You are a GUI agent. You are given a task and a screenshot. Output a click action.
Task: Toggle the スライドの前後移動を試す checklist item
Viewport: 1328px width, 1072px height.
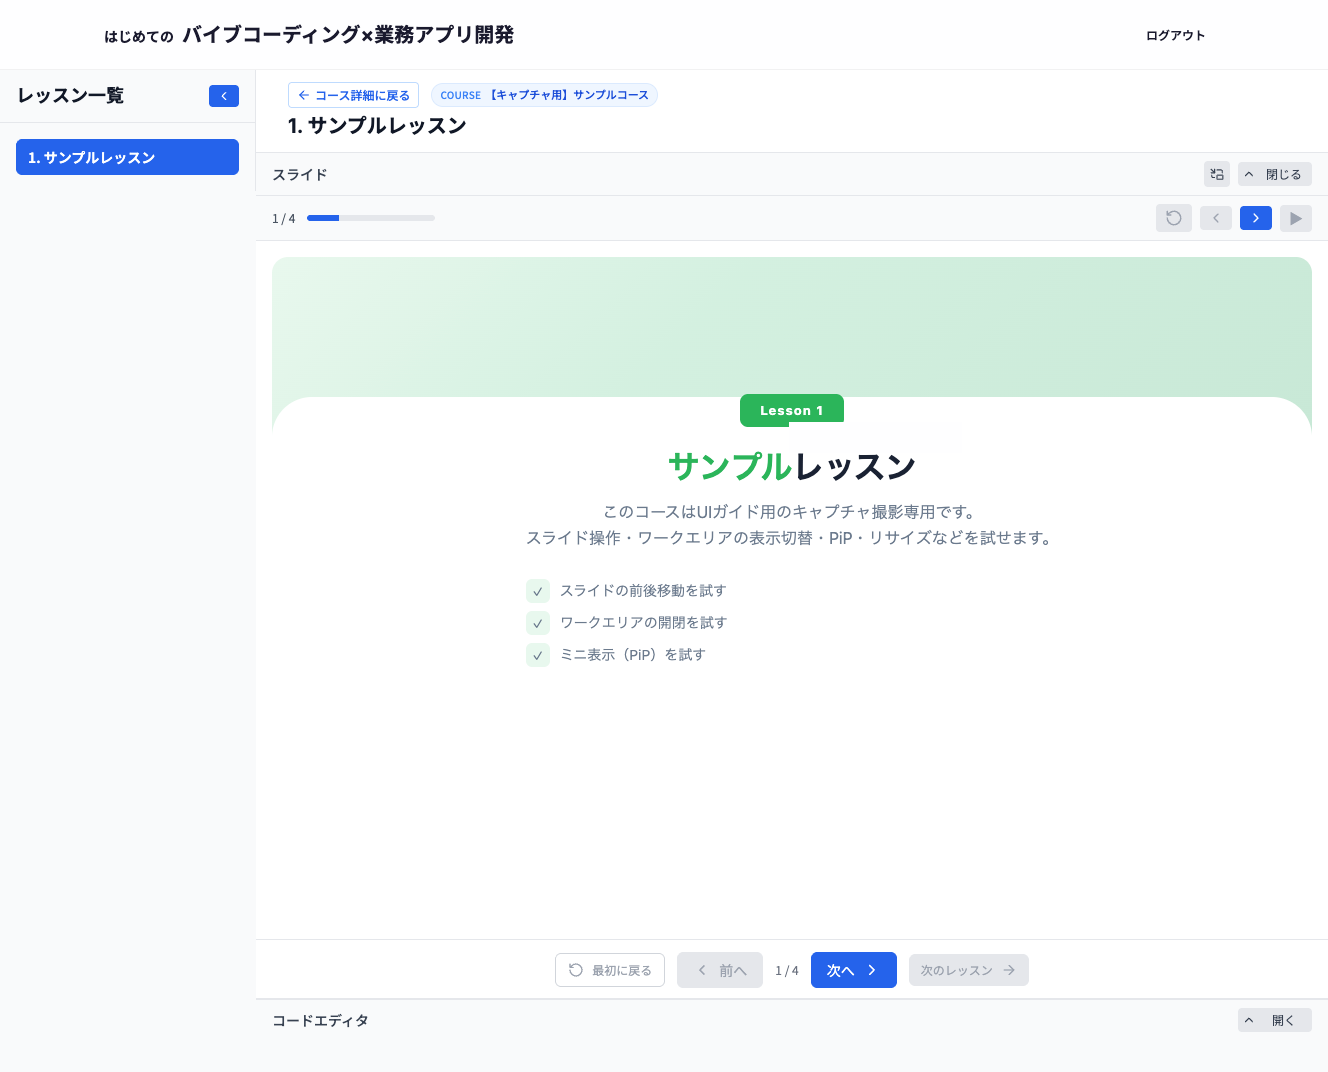[538, 591]
